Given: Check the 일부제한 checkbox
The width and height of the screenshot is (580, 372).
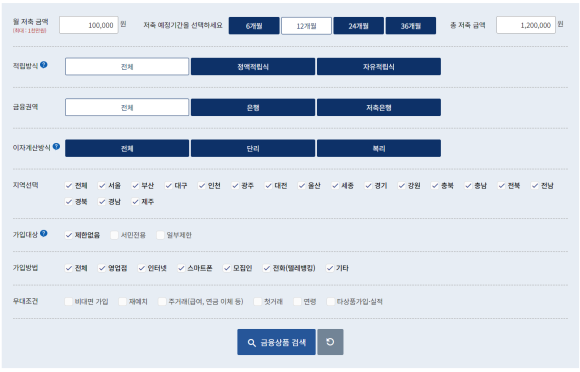Looking at the screenshot, I should click(x=161, y=235).
